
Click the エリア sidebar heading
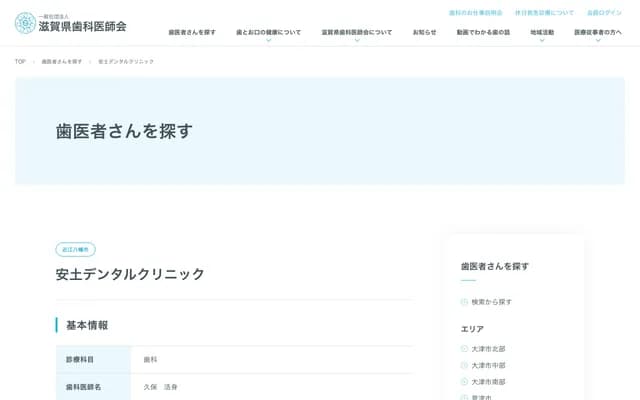pyautogui.click(x=472, y=329)
